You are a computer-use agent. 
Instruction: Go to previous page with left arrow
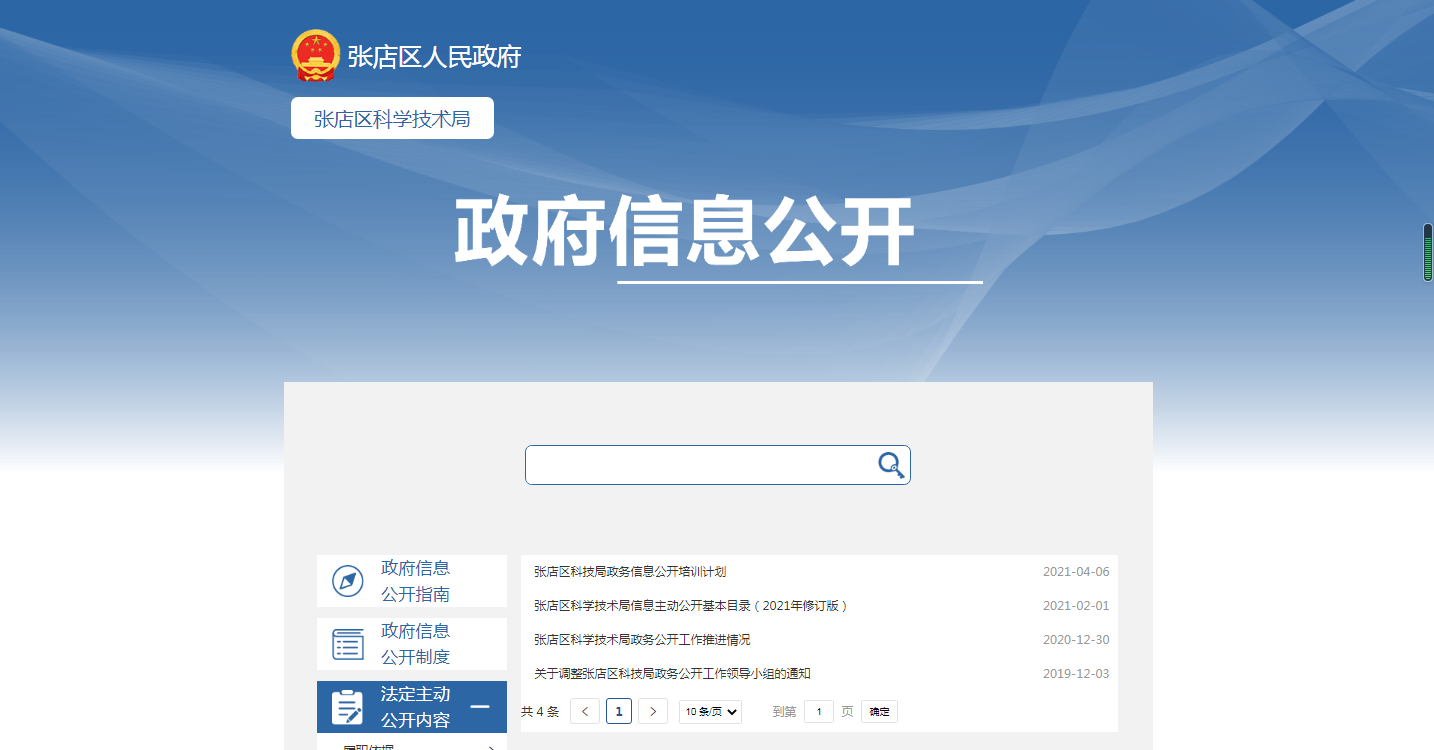(585, 712)
